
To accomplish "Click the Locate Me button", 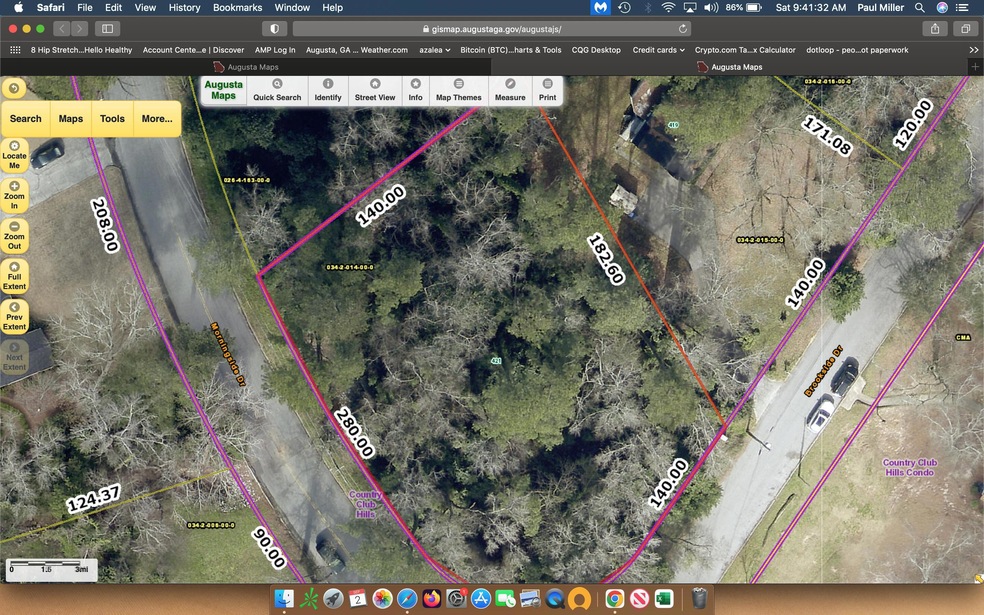I will [x=14, y=155].
